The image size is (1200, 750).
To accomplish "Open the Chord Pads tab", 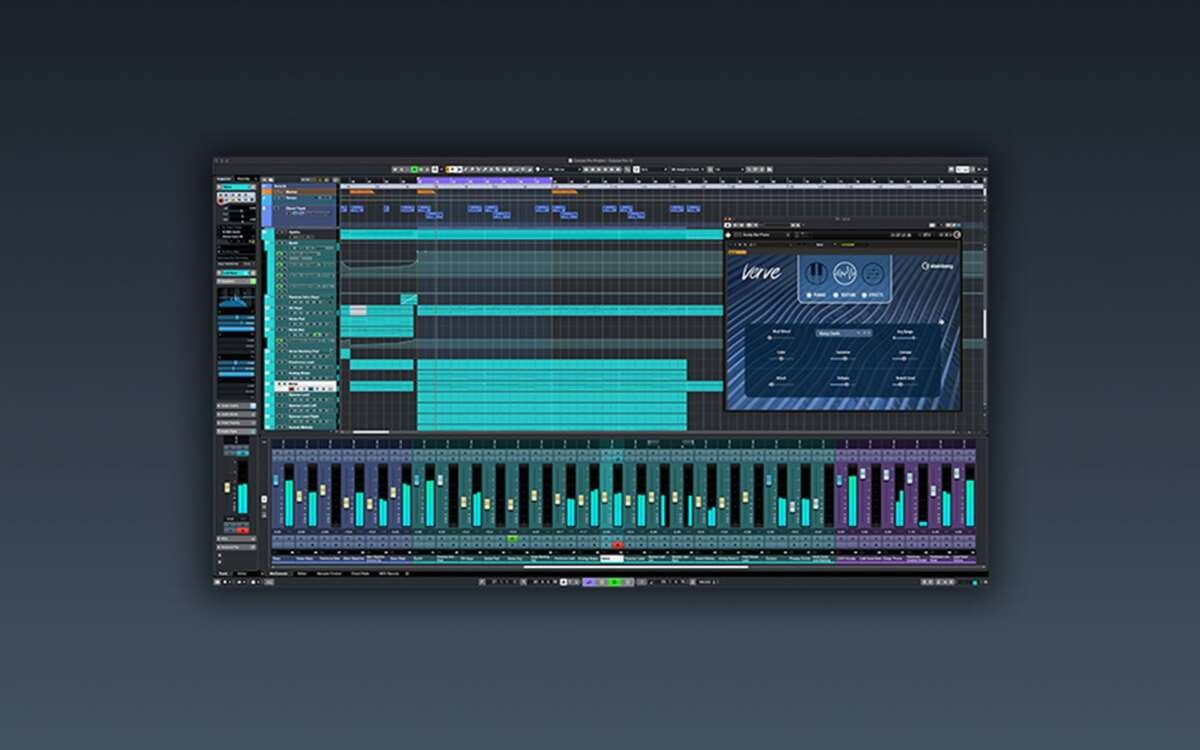I will pos(360,573).
